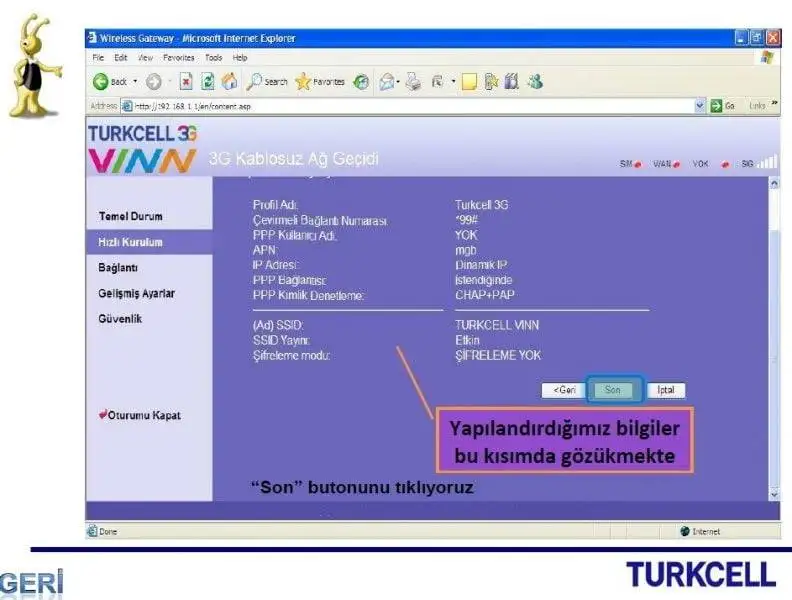The height and width of the screenshot is (600, 792).
Task: Click the 'Dinamik IP' value
Action: [481, 265]
